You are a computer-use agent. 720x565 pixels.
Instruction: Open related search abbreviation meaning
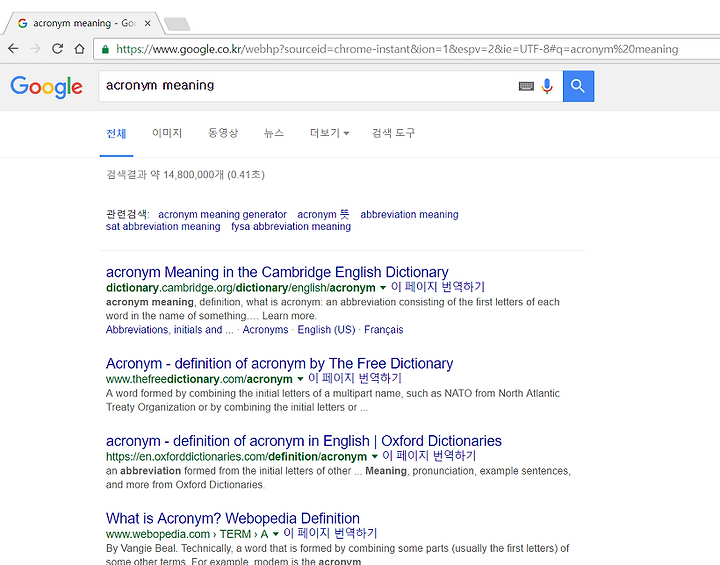tap(409, 215)
